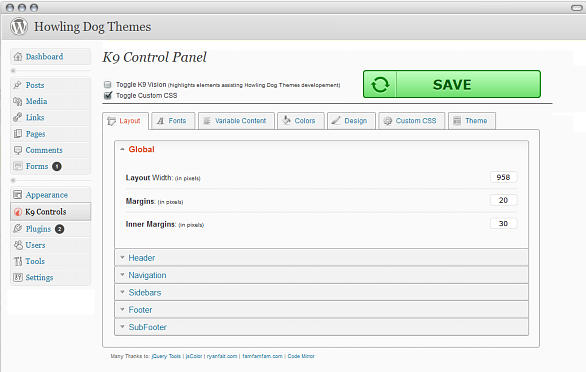Click the green SAVE button
Screen dimensions: 586x372
tap(452, 84)
